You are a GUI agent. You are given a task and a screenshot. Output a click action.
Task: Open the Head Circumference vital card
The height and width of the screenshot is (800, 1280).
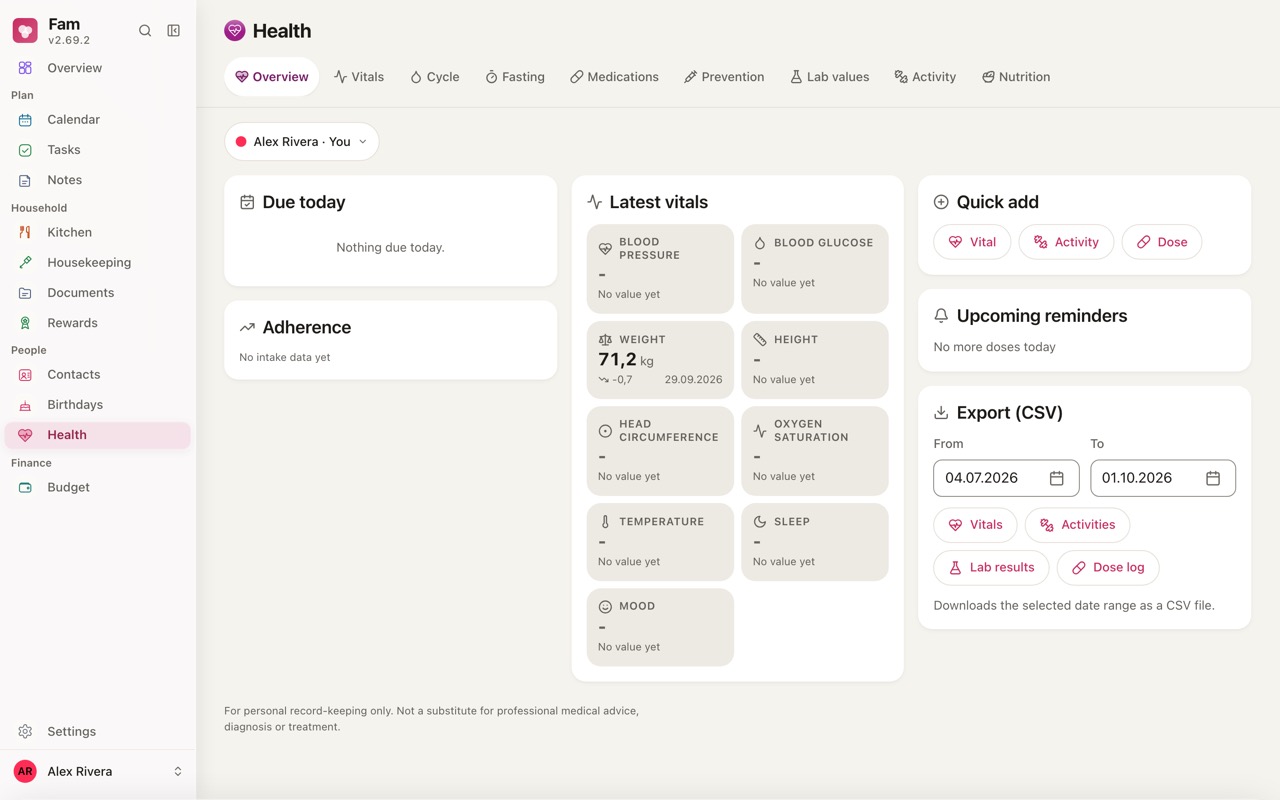660,451
